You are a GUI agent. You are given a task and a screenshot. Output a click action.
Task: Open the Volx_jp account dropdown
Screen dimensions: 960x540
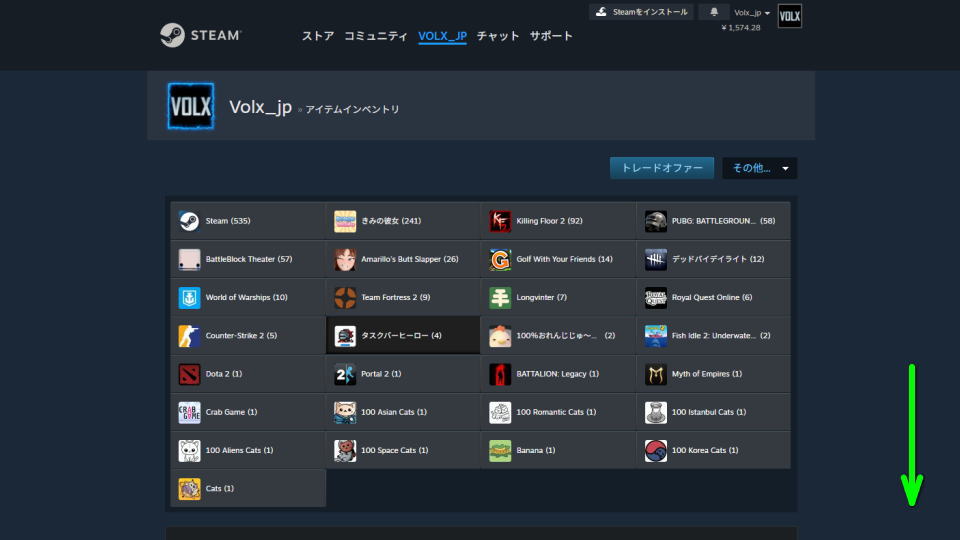pos(752,13)
